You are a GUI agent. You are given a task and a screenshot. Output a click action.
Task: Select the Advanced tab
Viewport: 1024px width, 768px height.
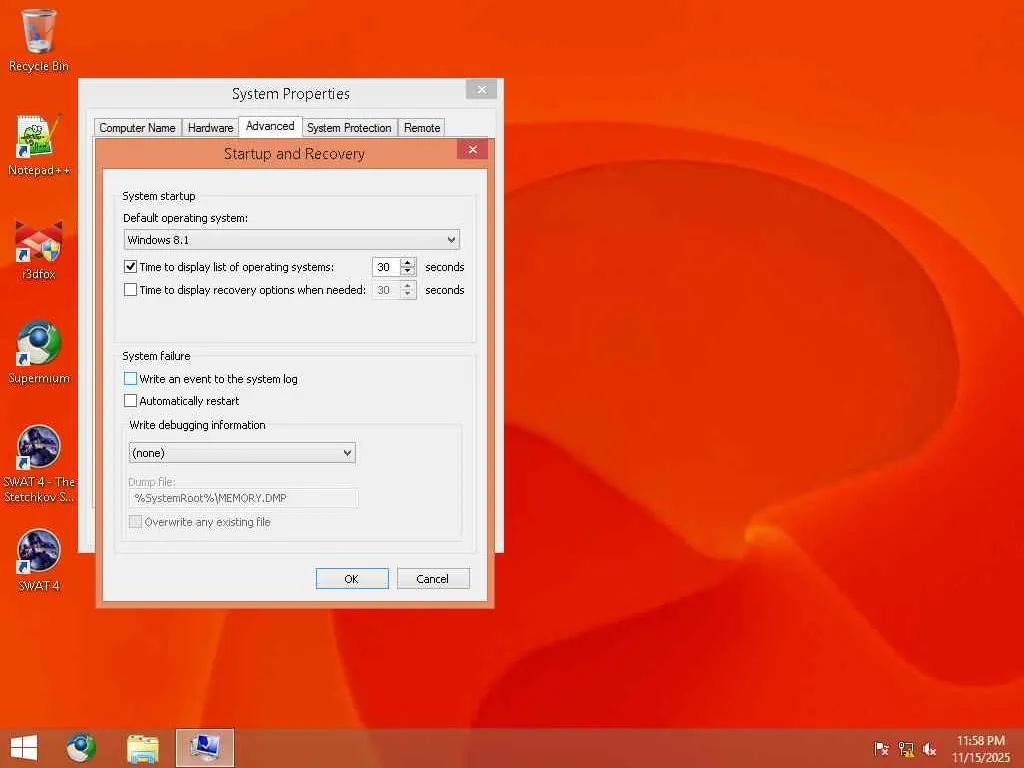pos(270,126)
